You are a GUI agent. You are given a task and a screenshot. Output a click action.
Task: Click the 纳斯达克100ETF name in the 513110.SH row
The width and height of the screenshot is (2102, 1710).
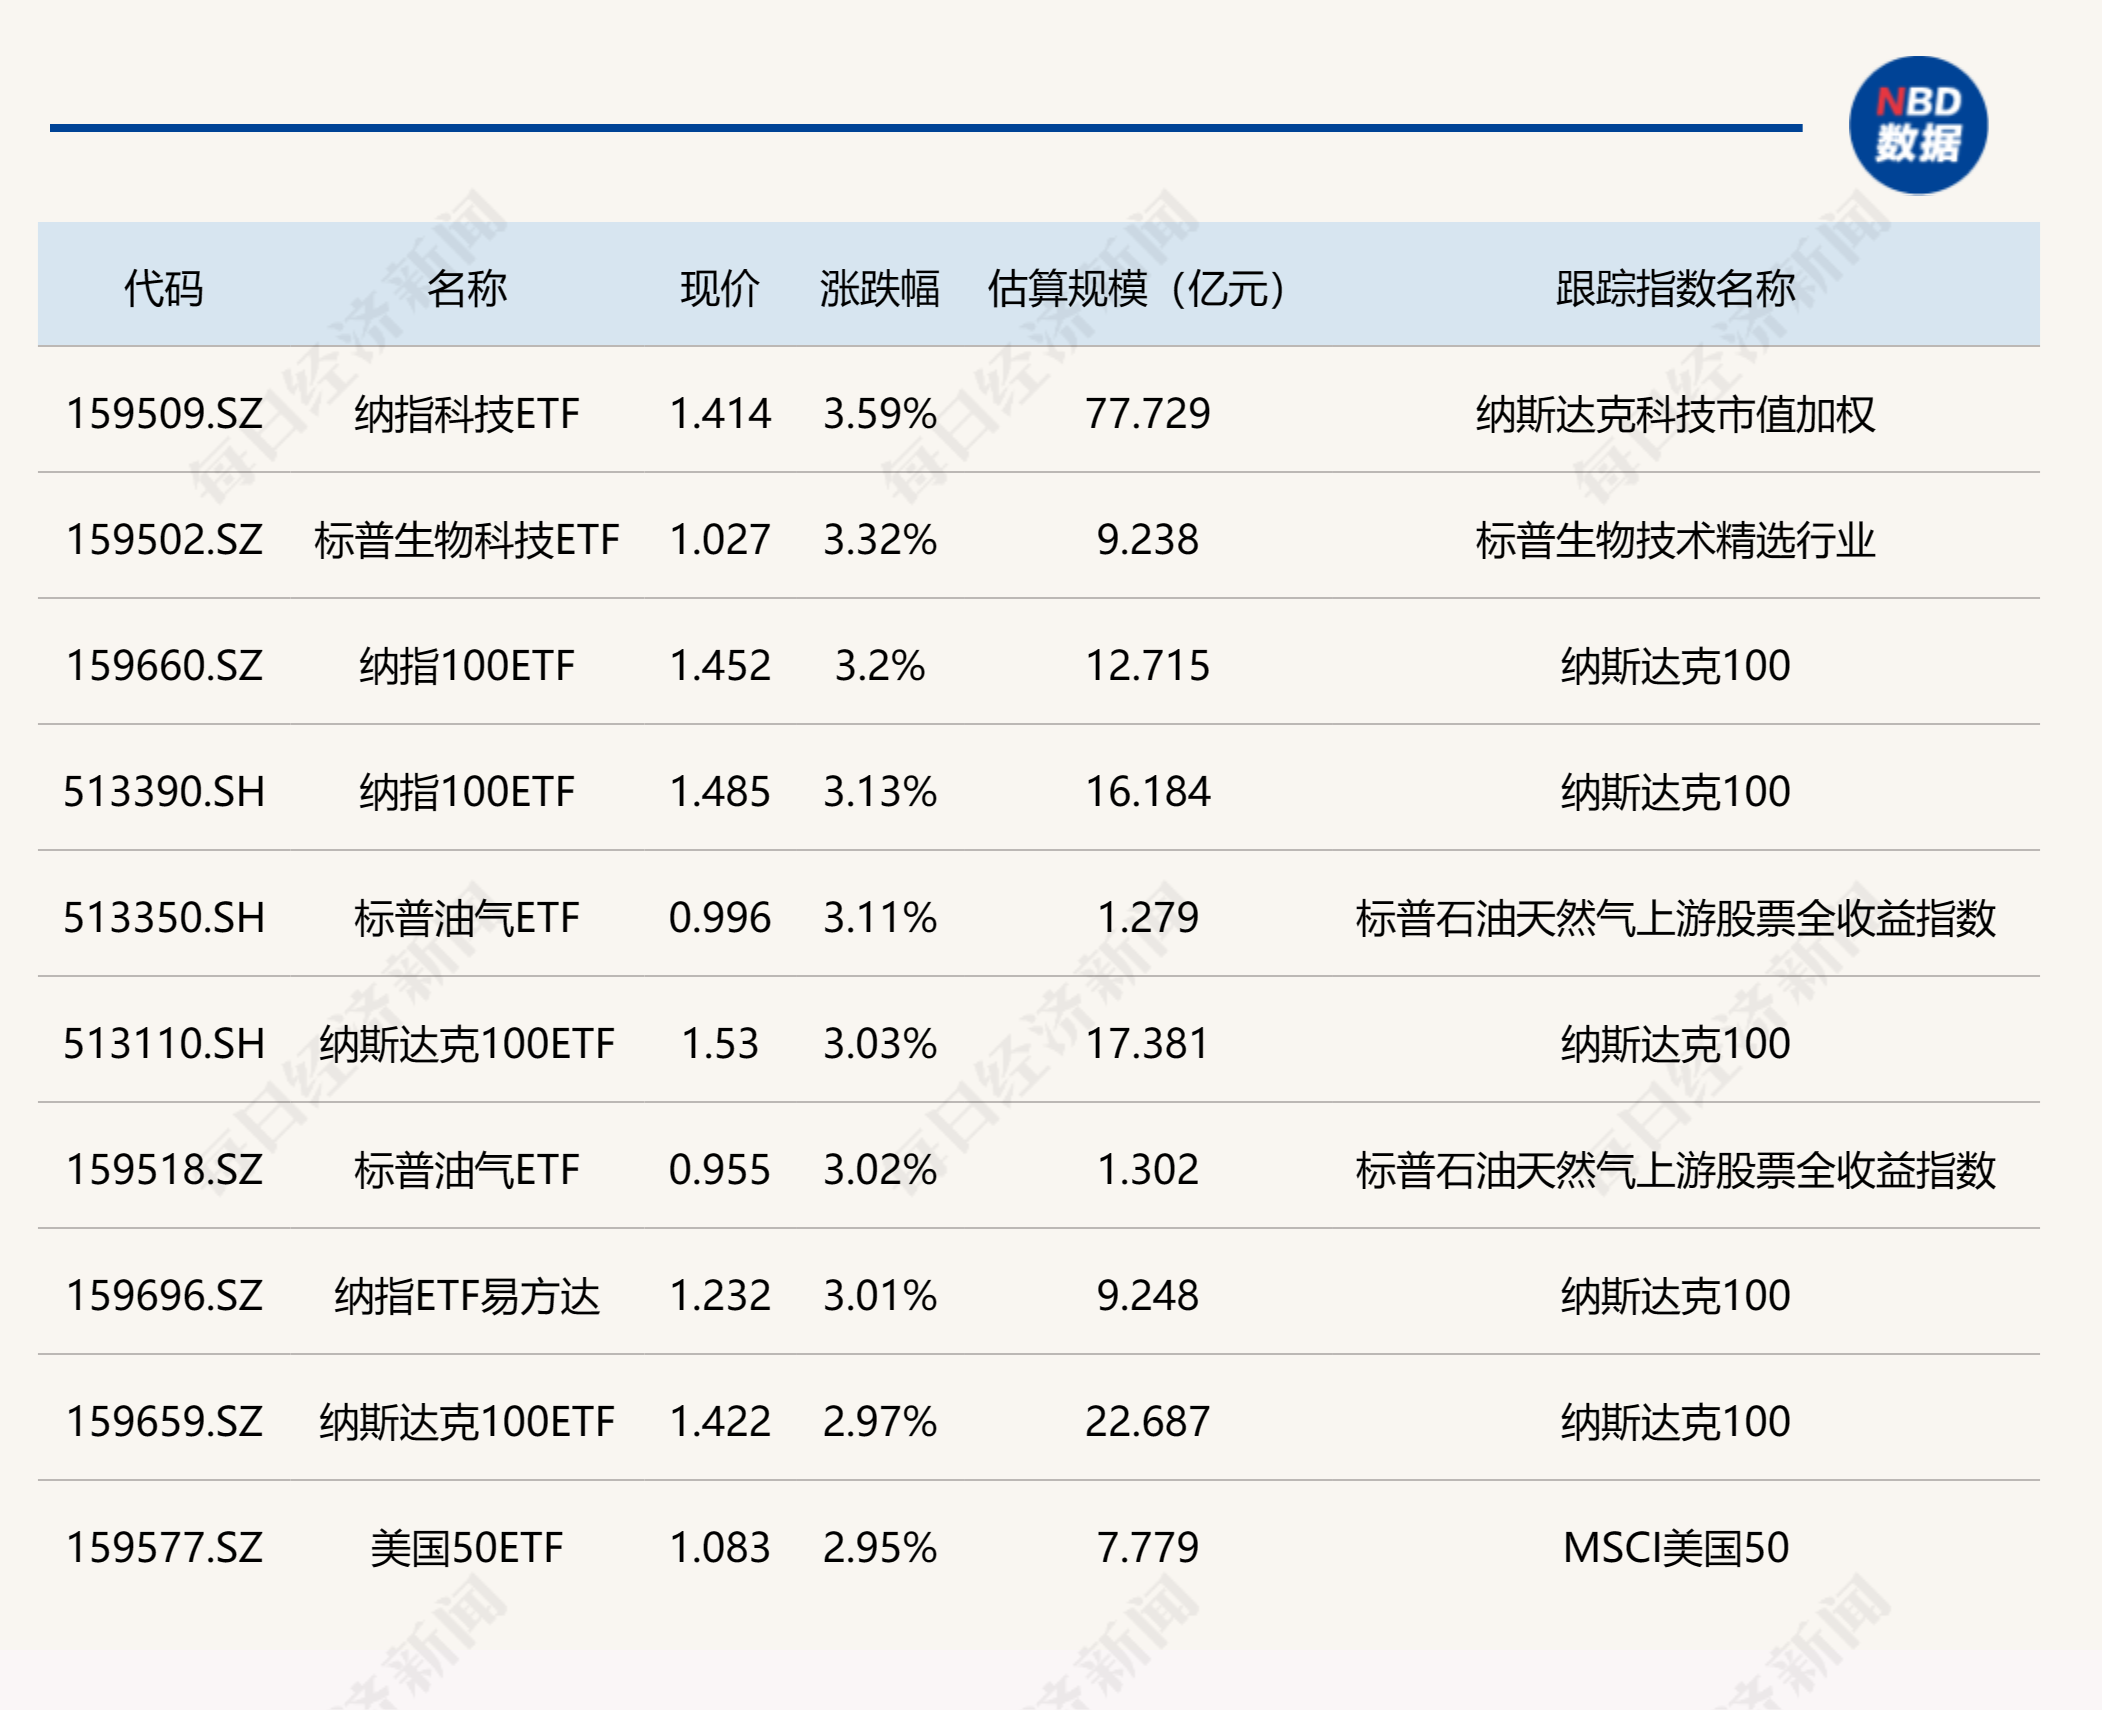pos(466,1044)
